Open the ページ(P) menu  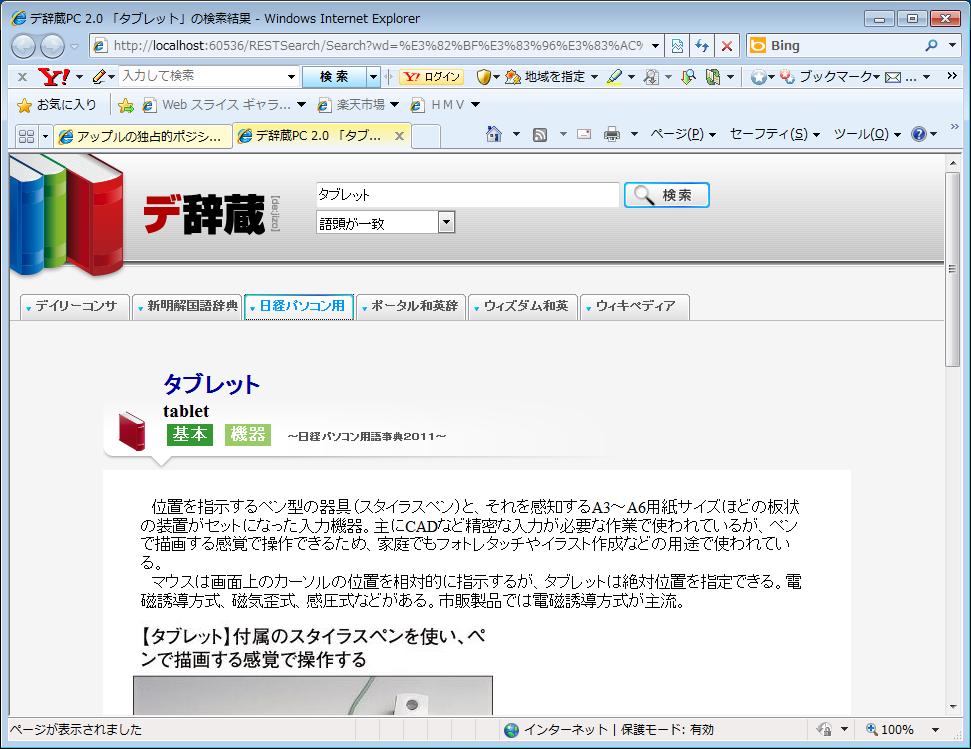coord(682,134)
